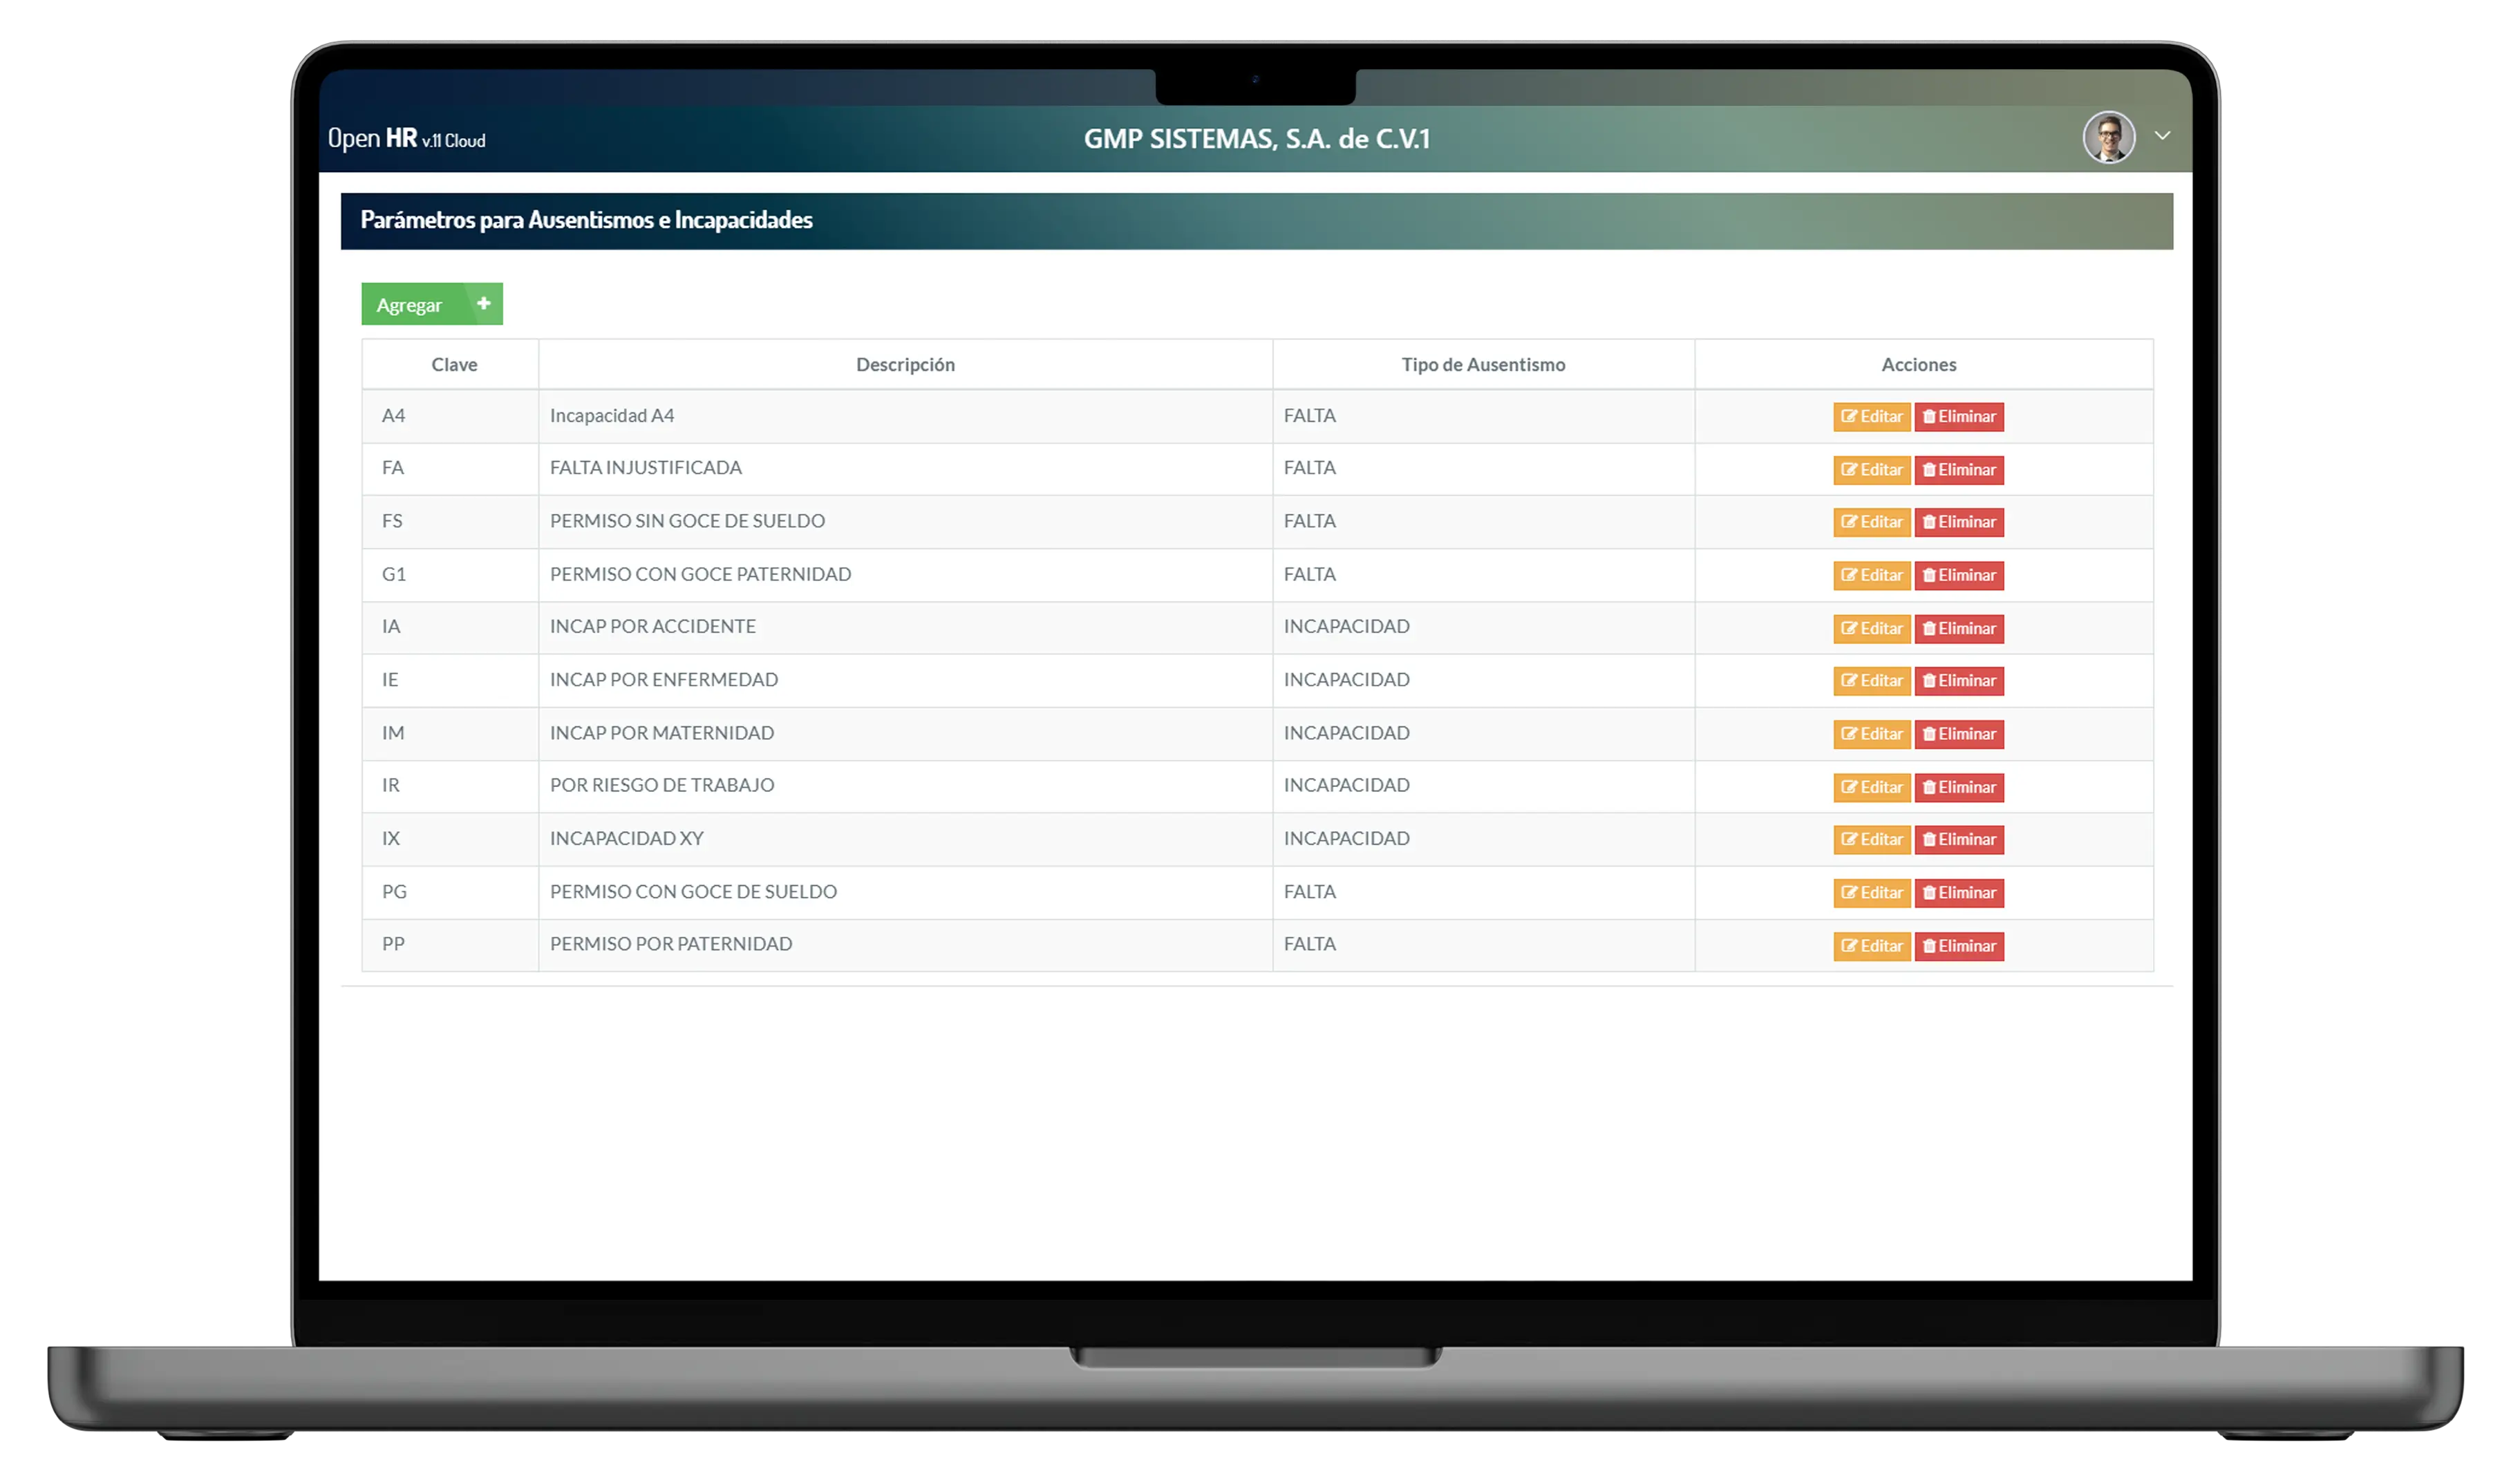Edit the Incapacidad A4 row
The width and height of the screenshot is (2520, 1480).
(x=1872, y=417)
